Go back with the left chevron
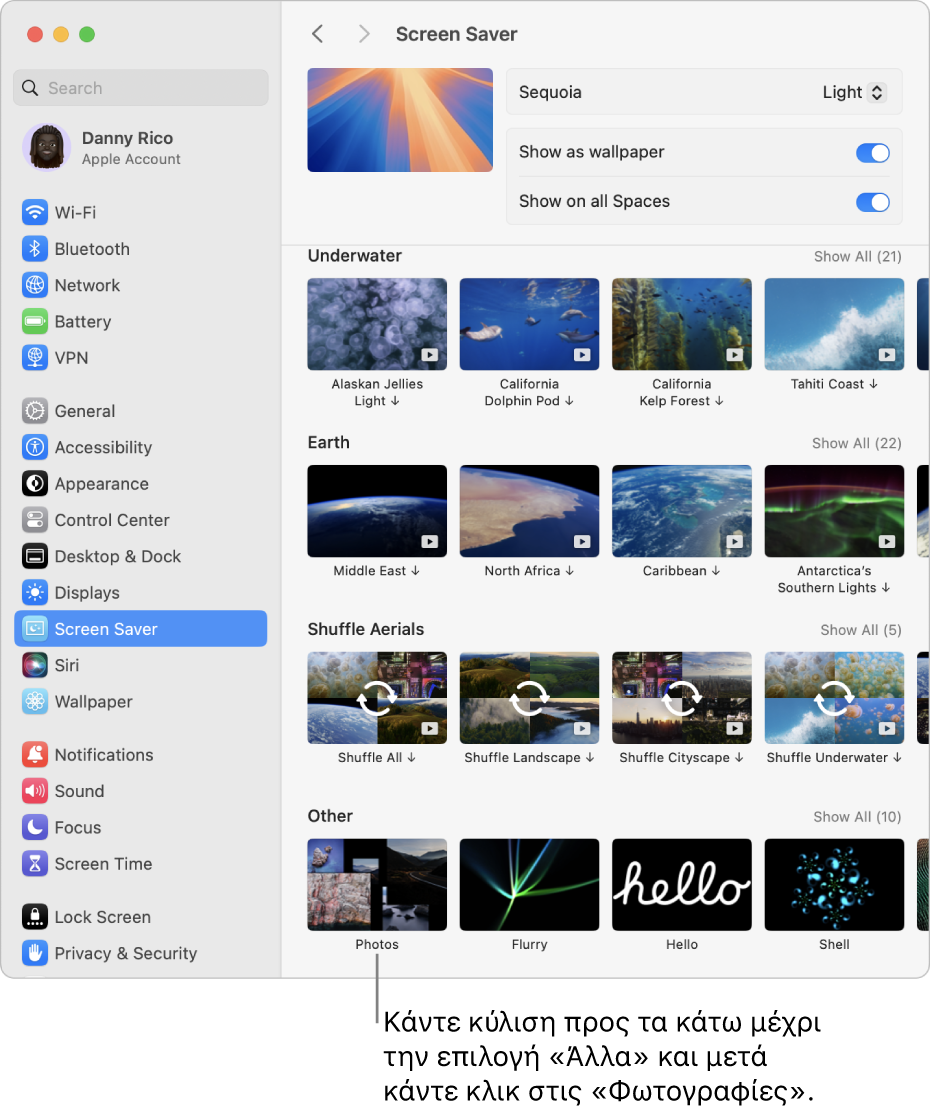The image size is (931, 1115). [x=318, y=33]
